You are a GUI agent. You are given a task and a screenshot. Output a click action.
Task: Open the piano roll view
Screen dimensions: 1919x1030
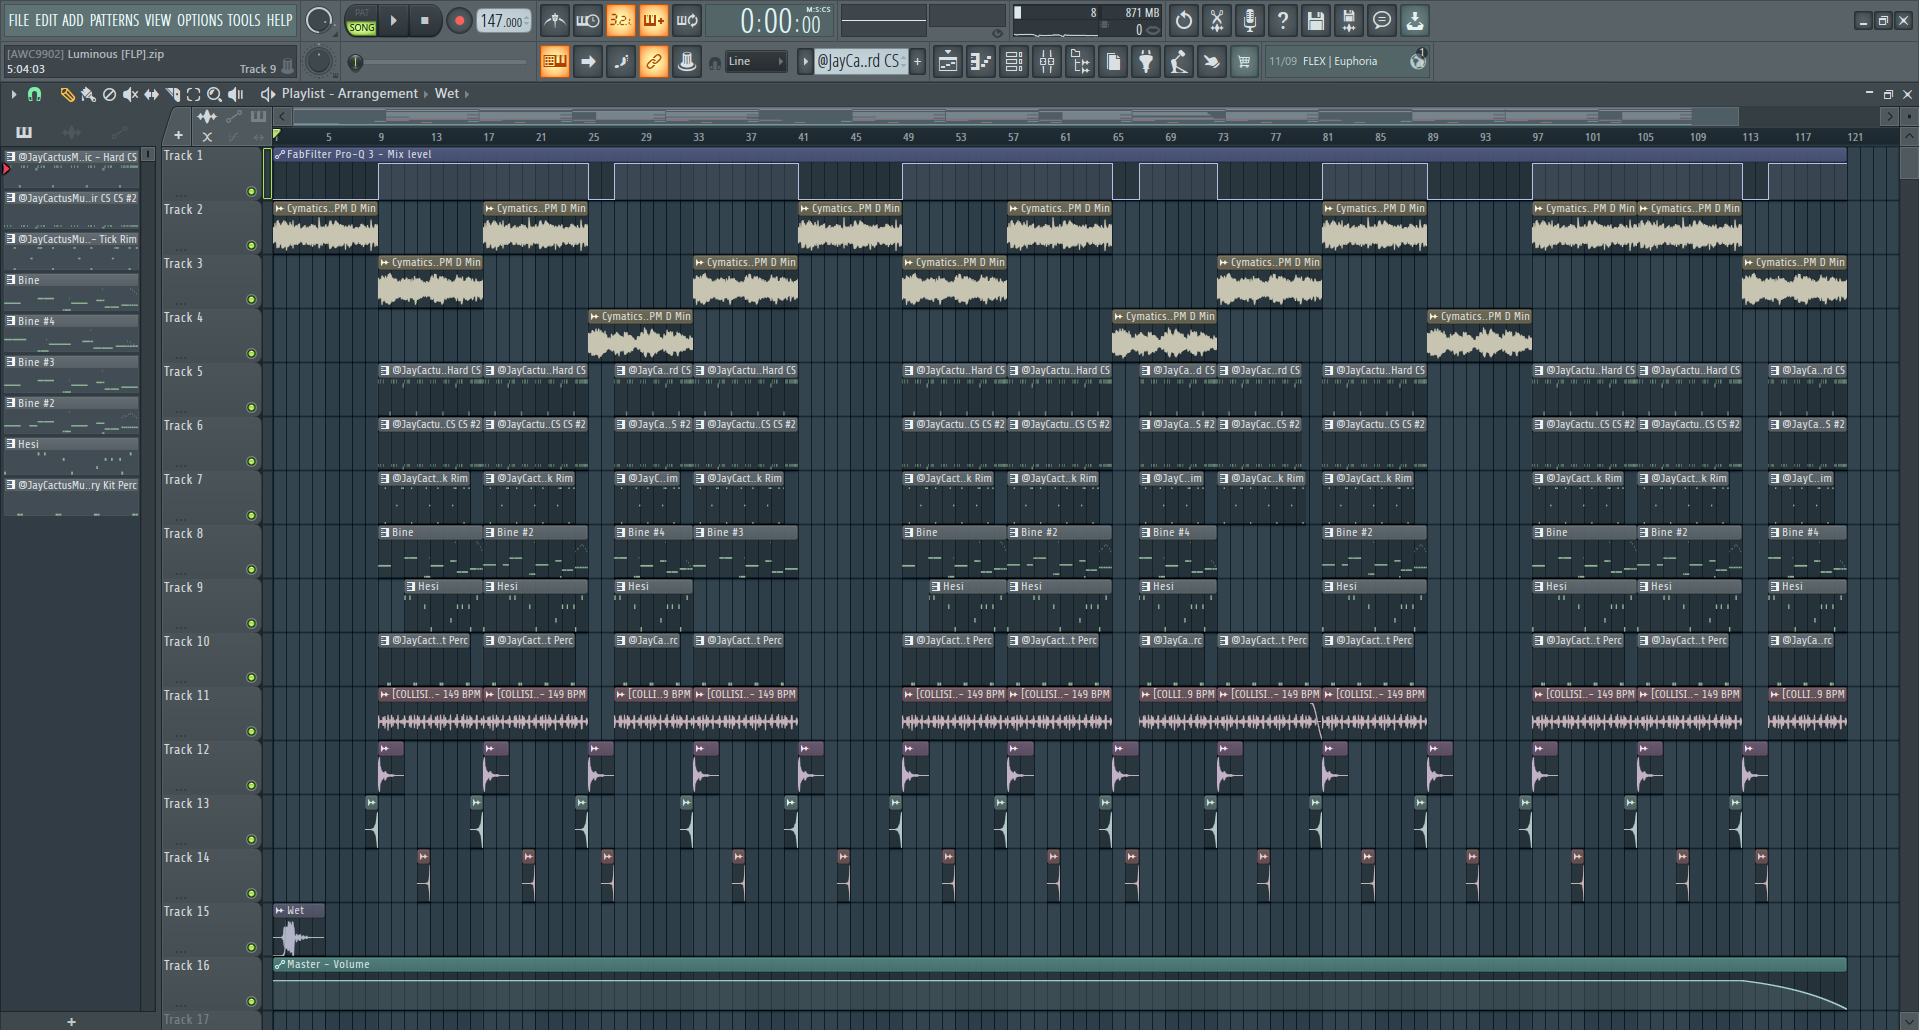pyautogui.click(x=981, y=62)
